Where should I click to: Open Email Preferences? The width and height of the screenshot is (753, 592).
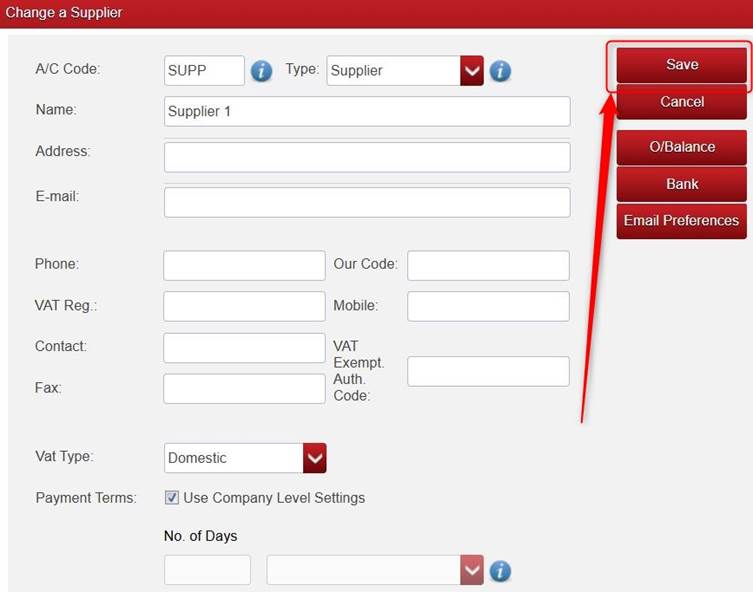[x=681, y=221]
